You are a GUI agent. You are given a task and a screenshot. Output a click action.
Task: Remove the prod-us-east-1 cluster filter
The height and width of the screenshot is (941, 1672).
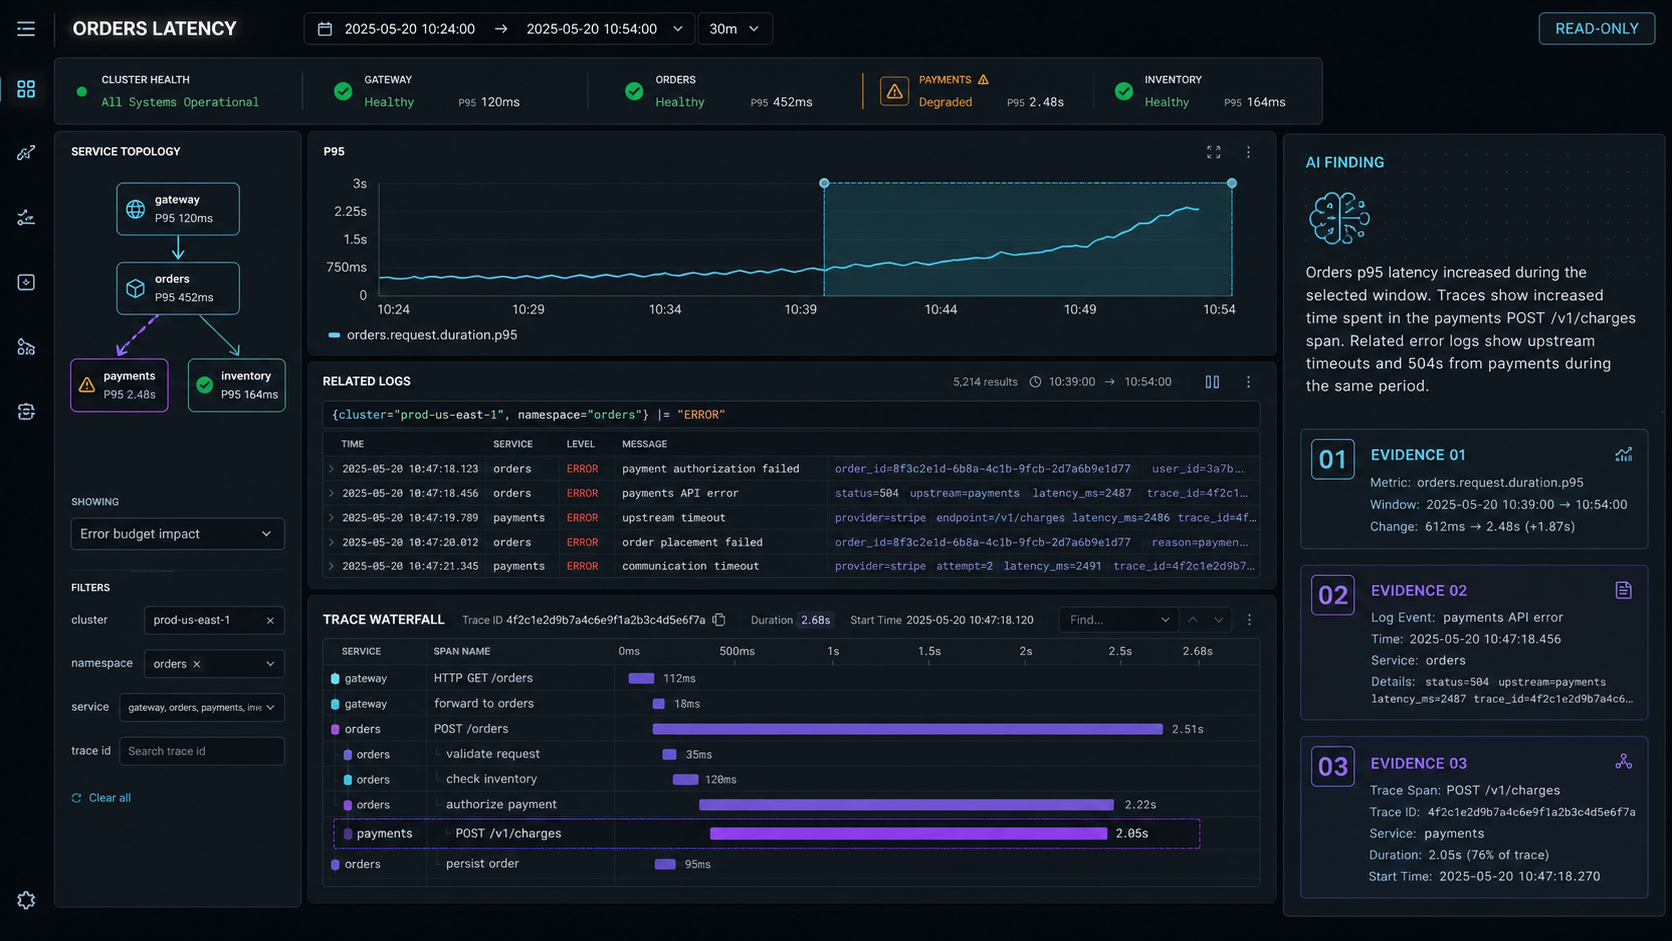pyautogui.click(x=270, y=620)
